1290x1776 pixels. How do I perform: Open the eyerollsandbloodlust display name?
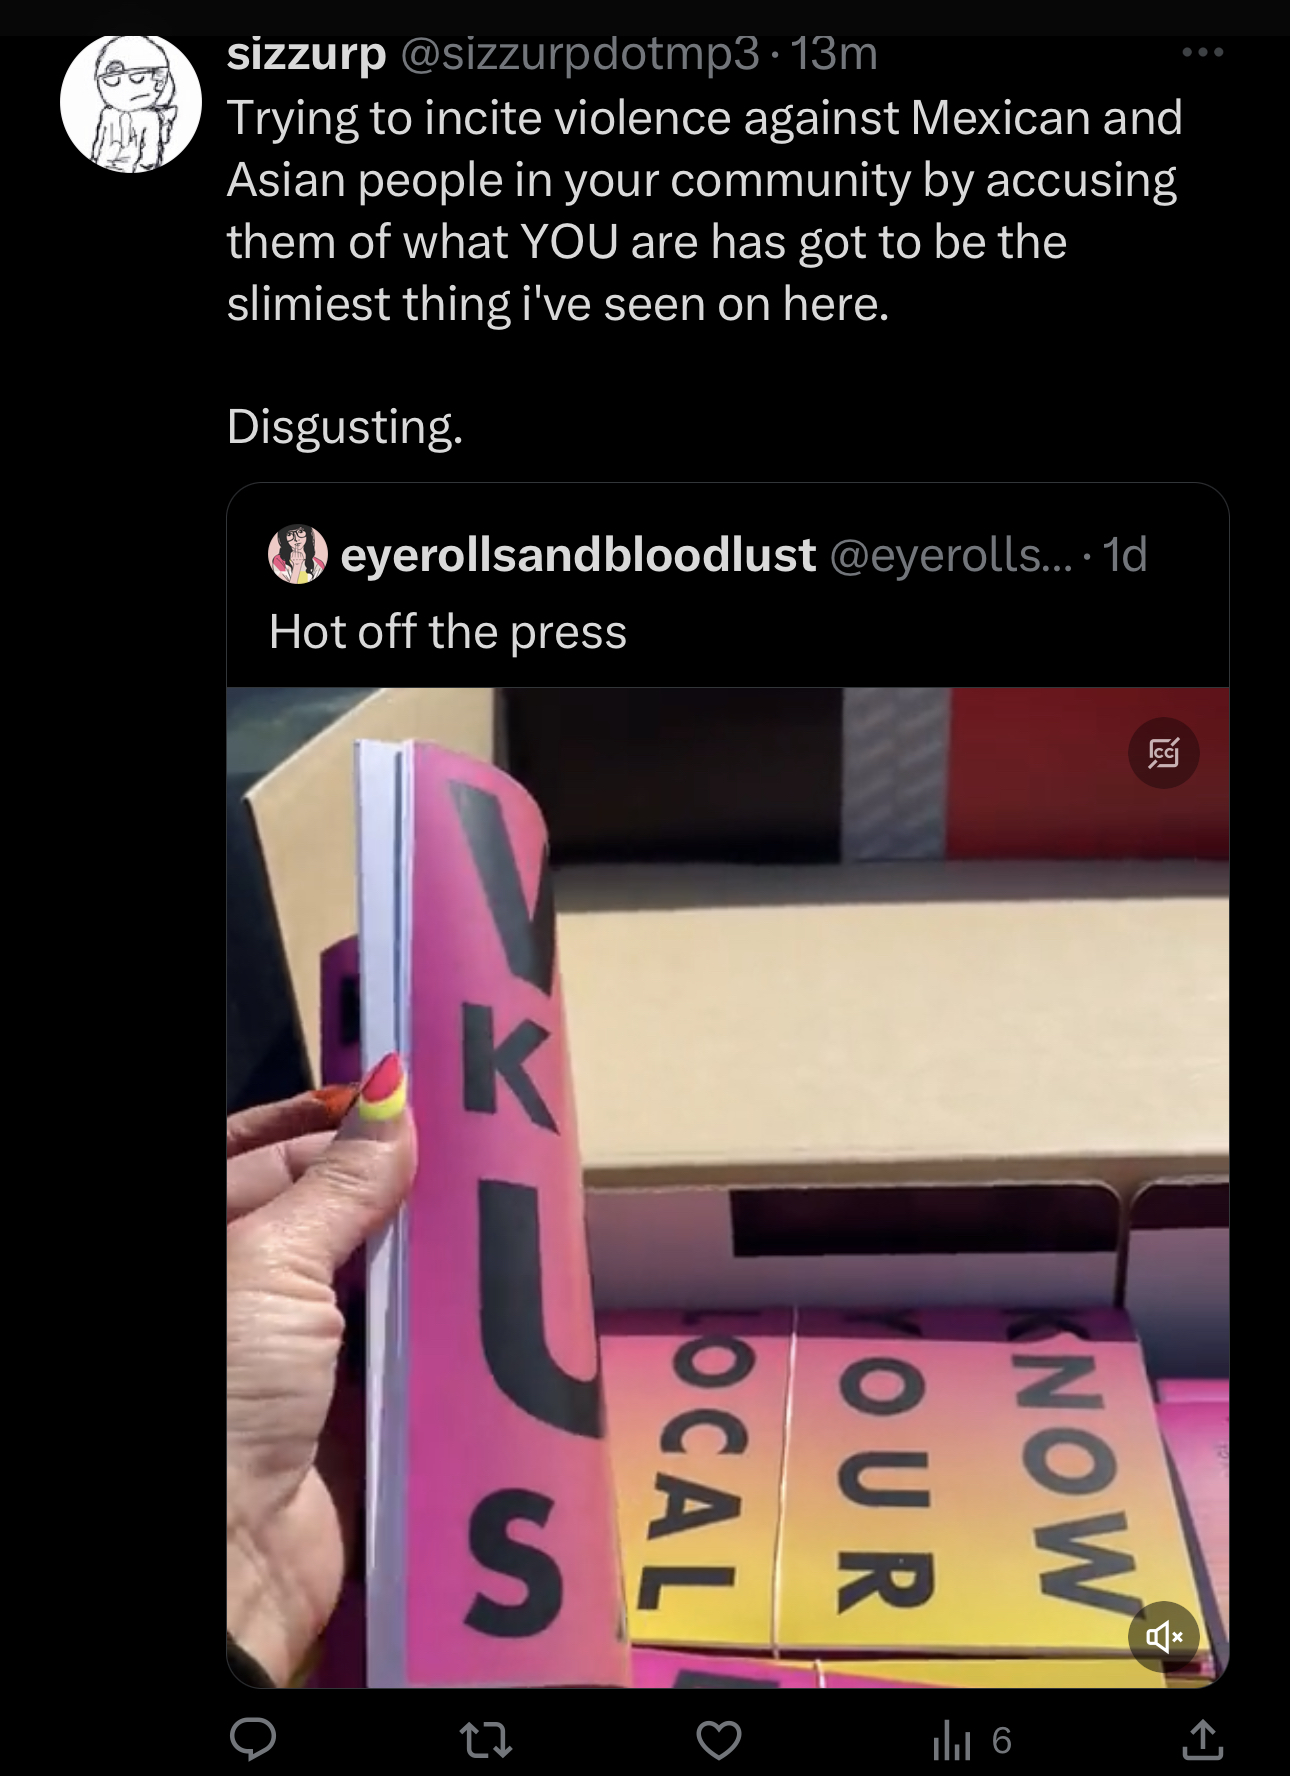(578, 554)
